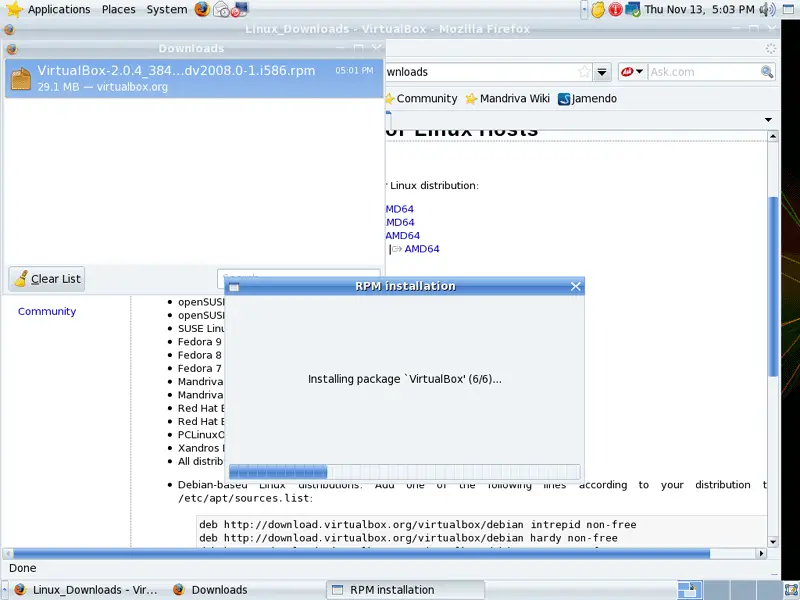Click the panel handle left of tray icons
Image resolution: width=800 pixels, height=600 pixels.
pos(584,9)
